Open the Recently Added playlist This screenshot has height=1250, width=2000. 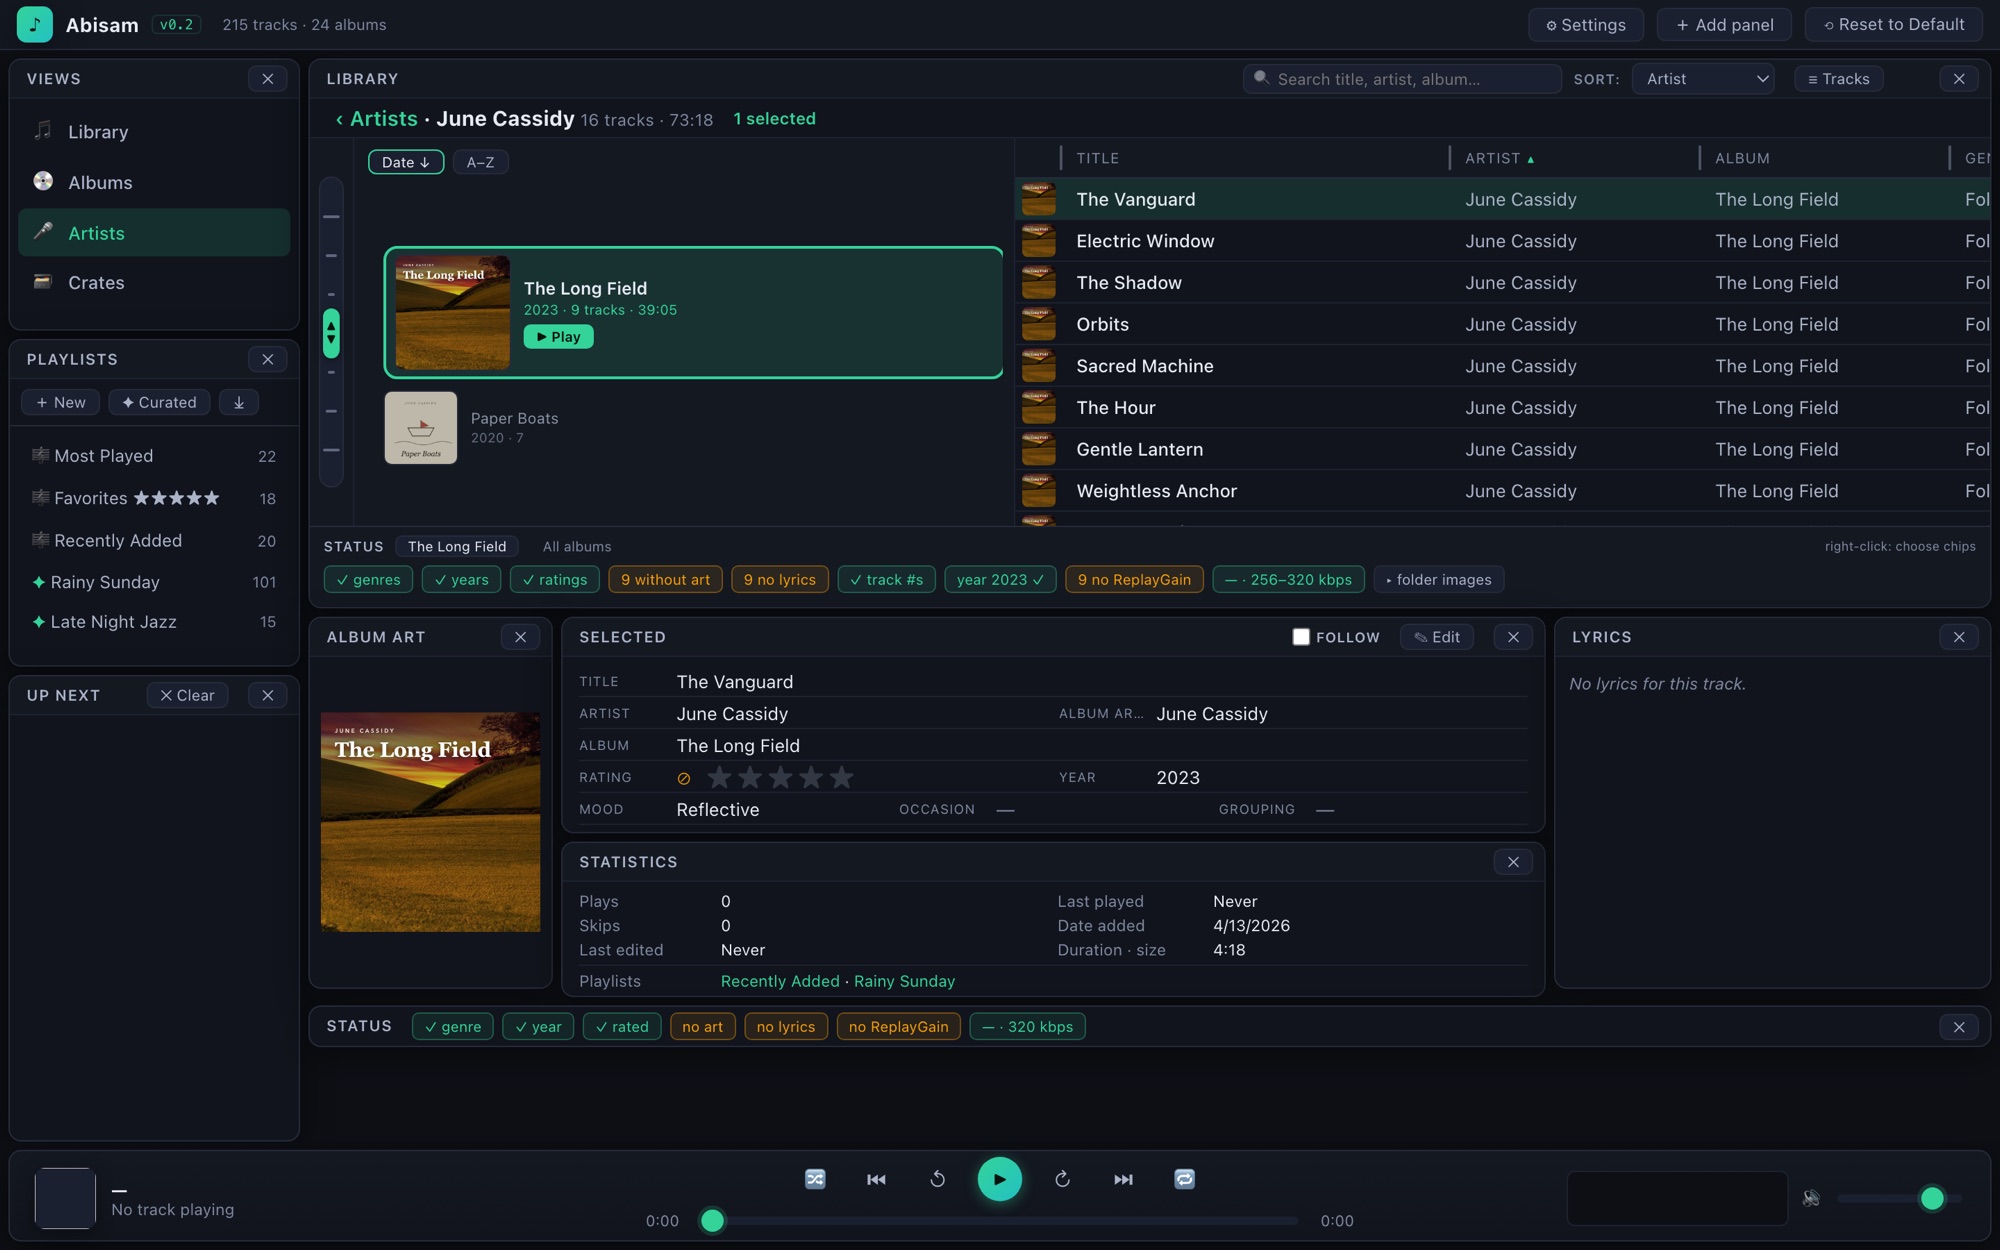coord(154,540)
